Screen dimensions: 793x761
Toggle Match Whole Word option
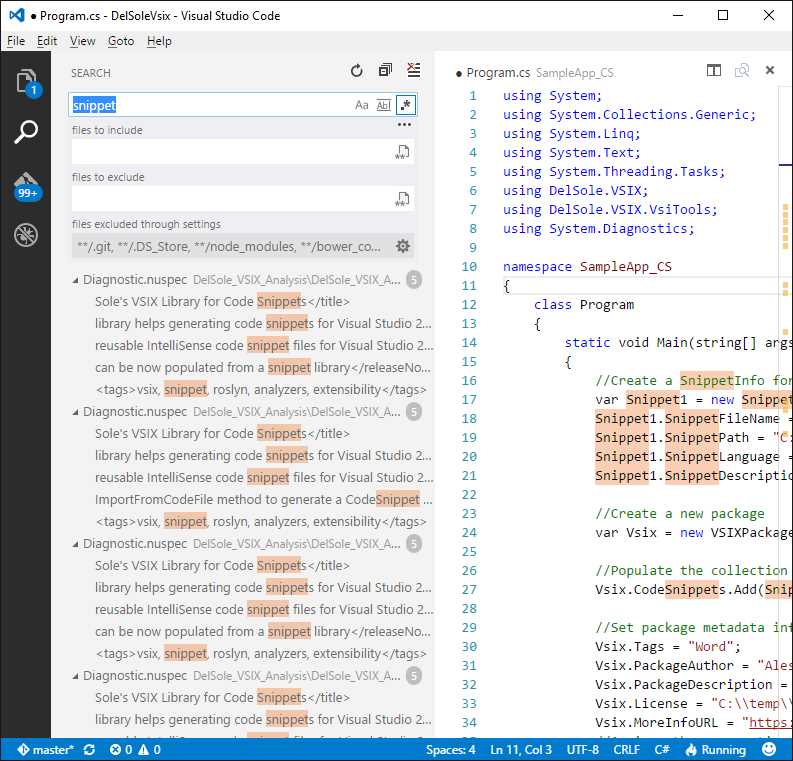click(x=384, y=105)
